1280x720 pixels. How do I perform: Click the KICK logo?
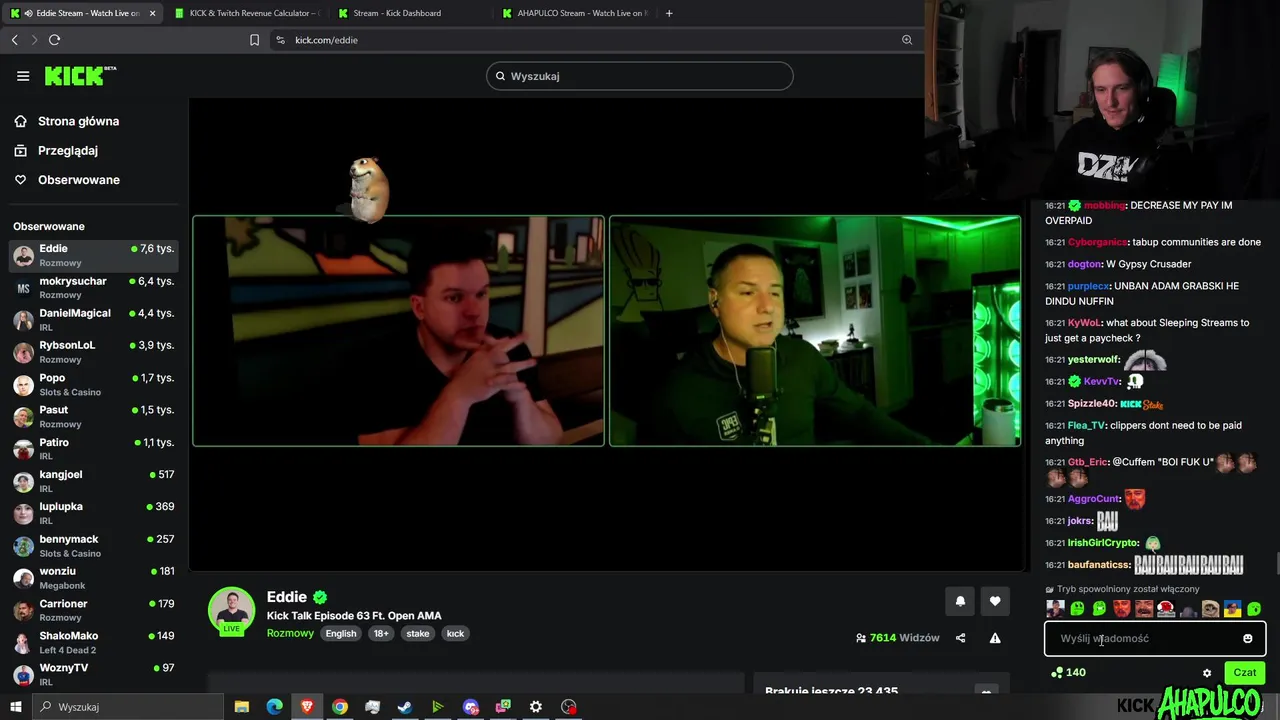pos(80,76)
